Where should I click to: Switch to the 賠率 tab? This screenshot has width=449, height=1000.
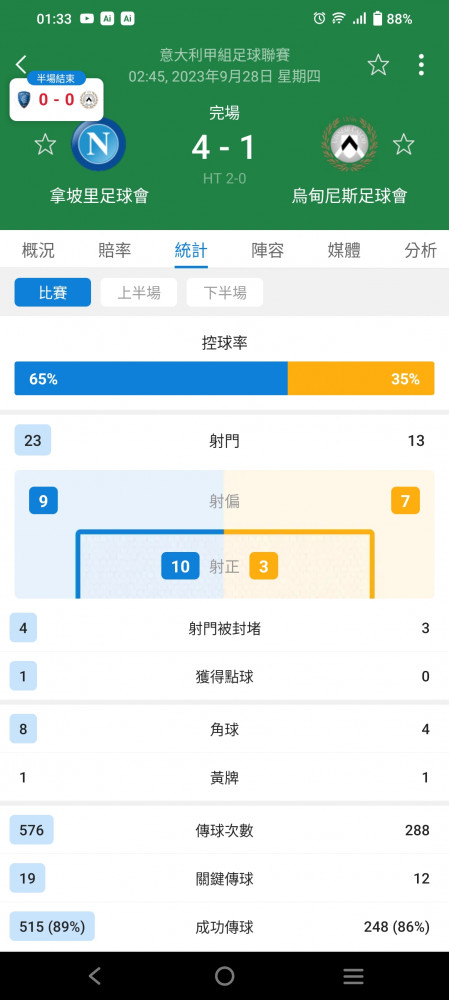[x=115, y=250]
